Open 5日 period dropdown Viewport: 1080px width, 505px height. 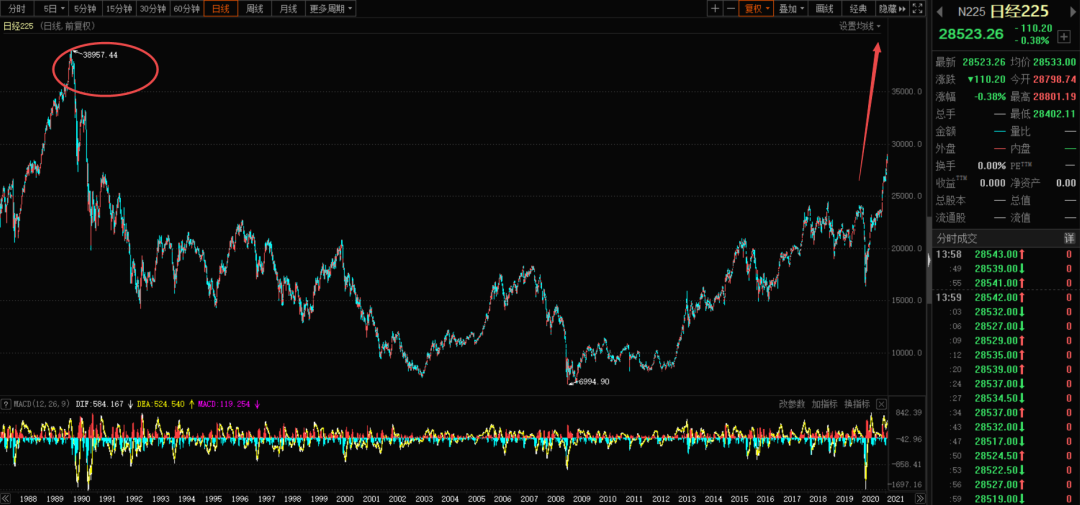pos(52,9)
